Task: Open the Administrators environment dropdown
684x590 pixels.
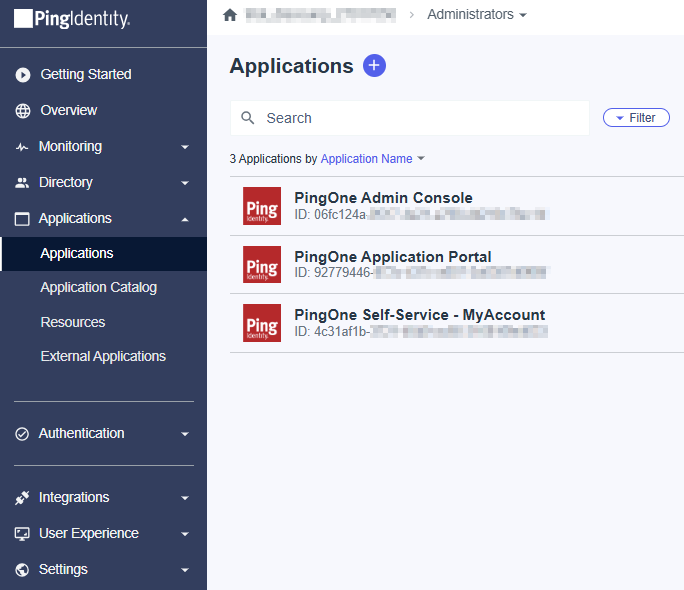Action: tap(476, 15)
